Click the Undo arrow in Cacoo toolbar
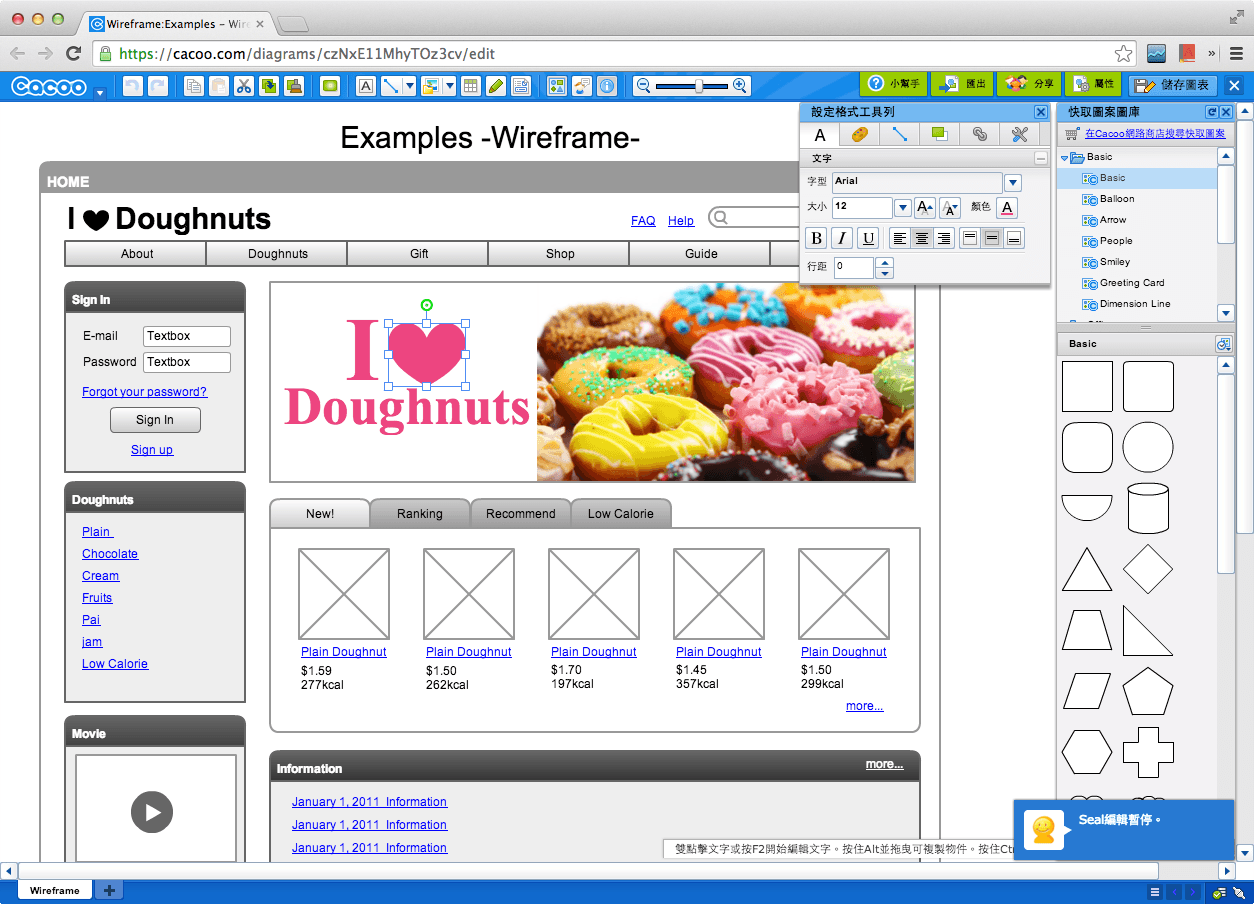The width and height of the screenshot is (1254, 905). (132, 86)
